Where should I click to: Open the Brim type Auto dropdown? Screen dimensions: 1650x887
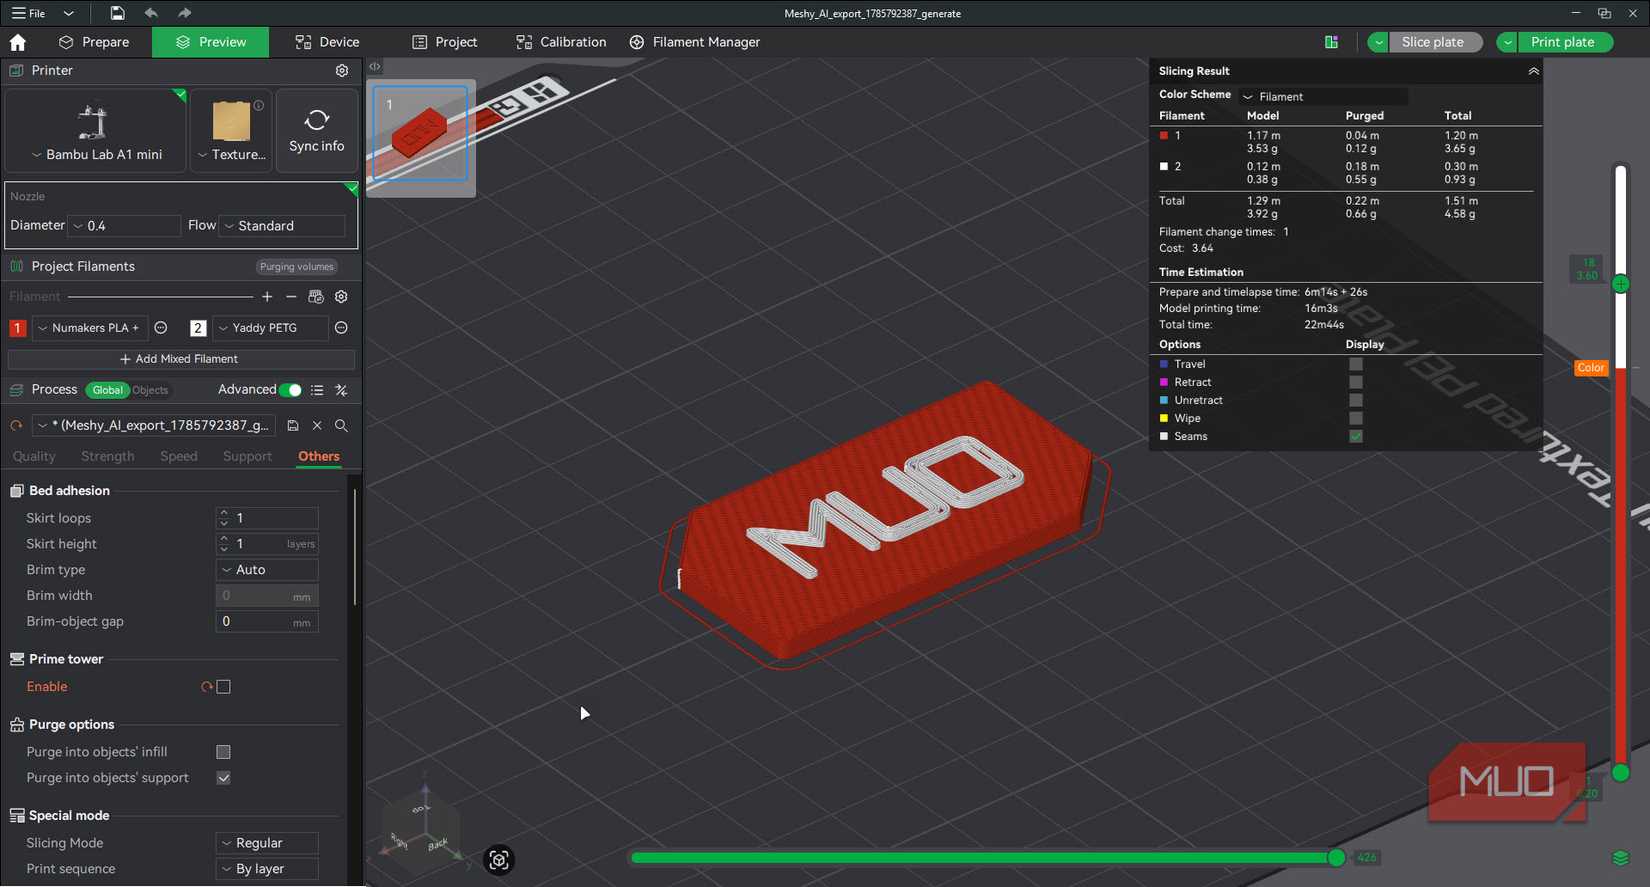[x=267, y=570]
